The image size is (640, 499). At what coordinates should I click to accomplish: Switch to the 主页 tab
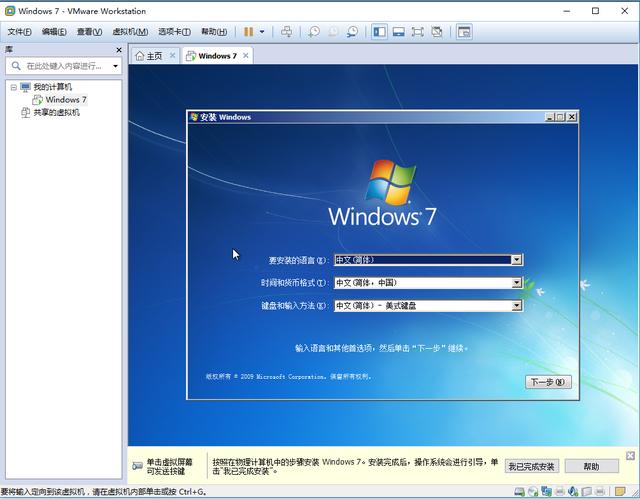point(150,56)
